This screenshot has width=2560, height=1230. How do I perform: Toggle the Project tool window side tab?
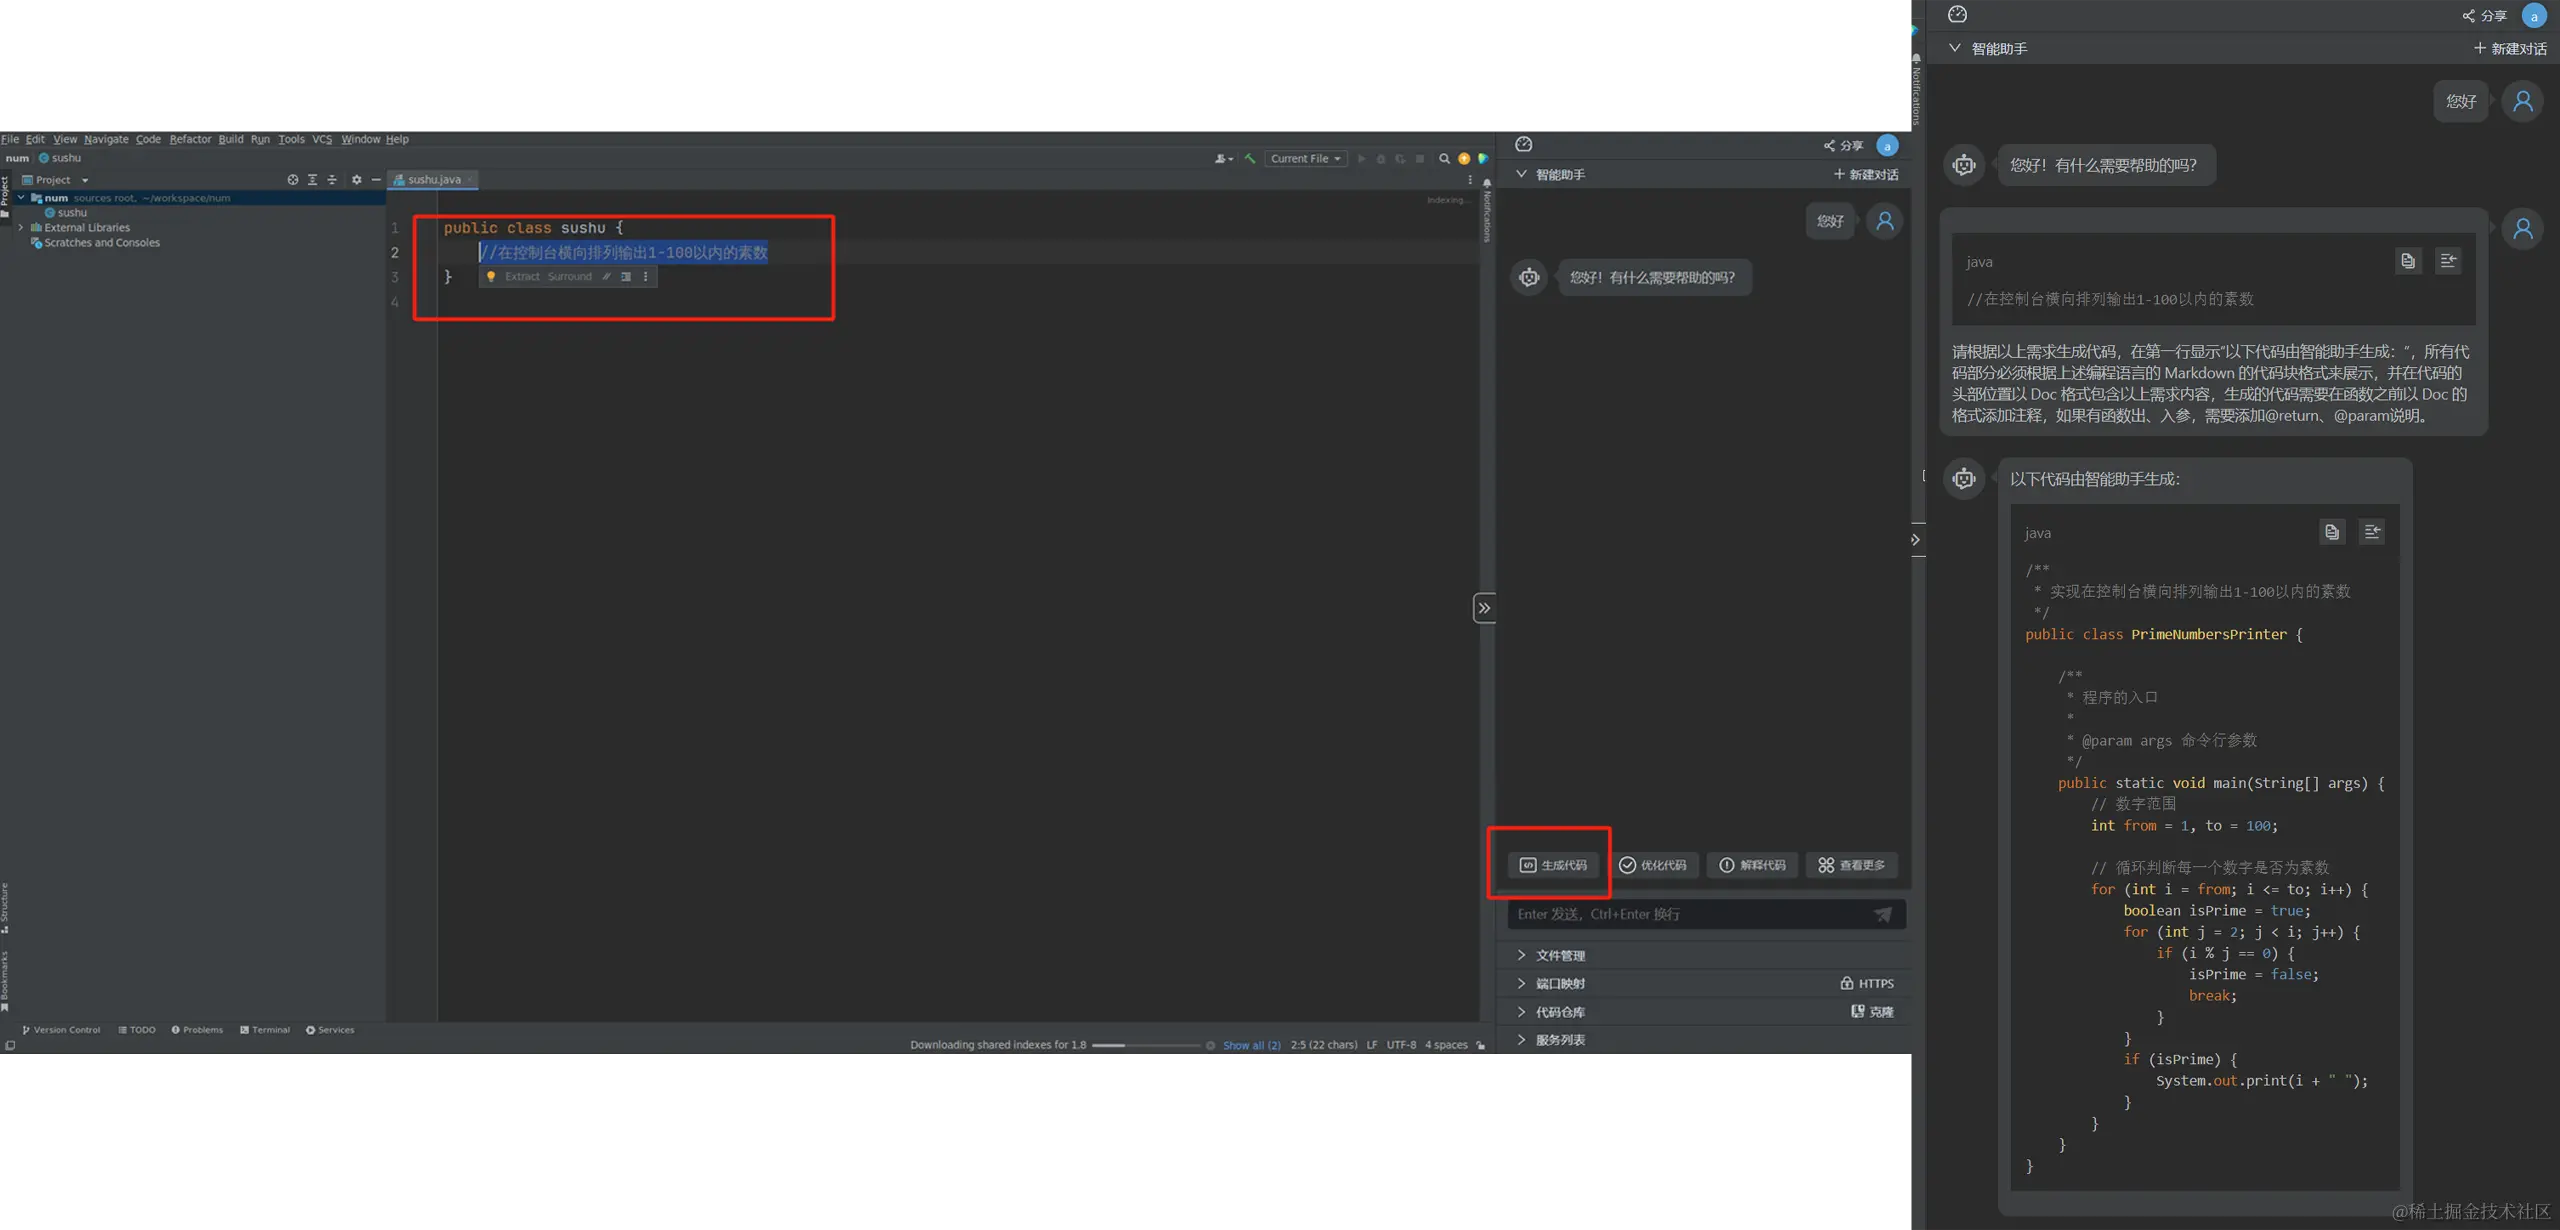click(5, 195)
